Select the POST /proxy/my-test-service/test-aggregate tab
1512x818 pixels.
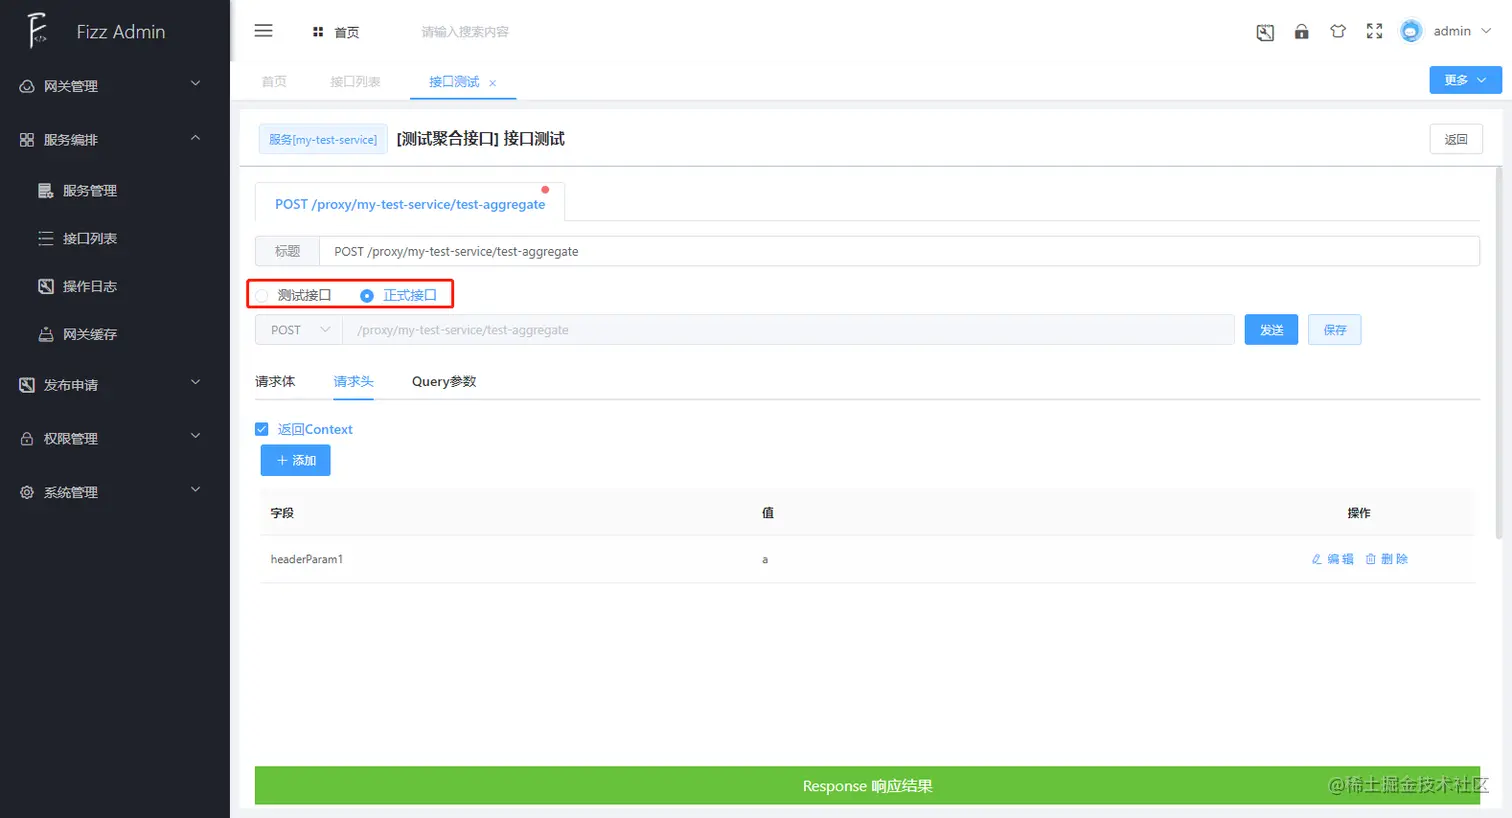(x=410, y=203)
